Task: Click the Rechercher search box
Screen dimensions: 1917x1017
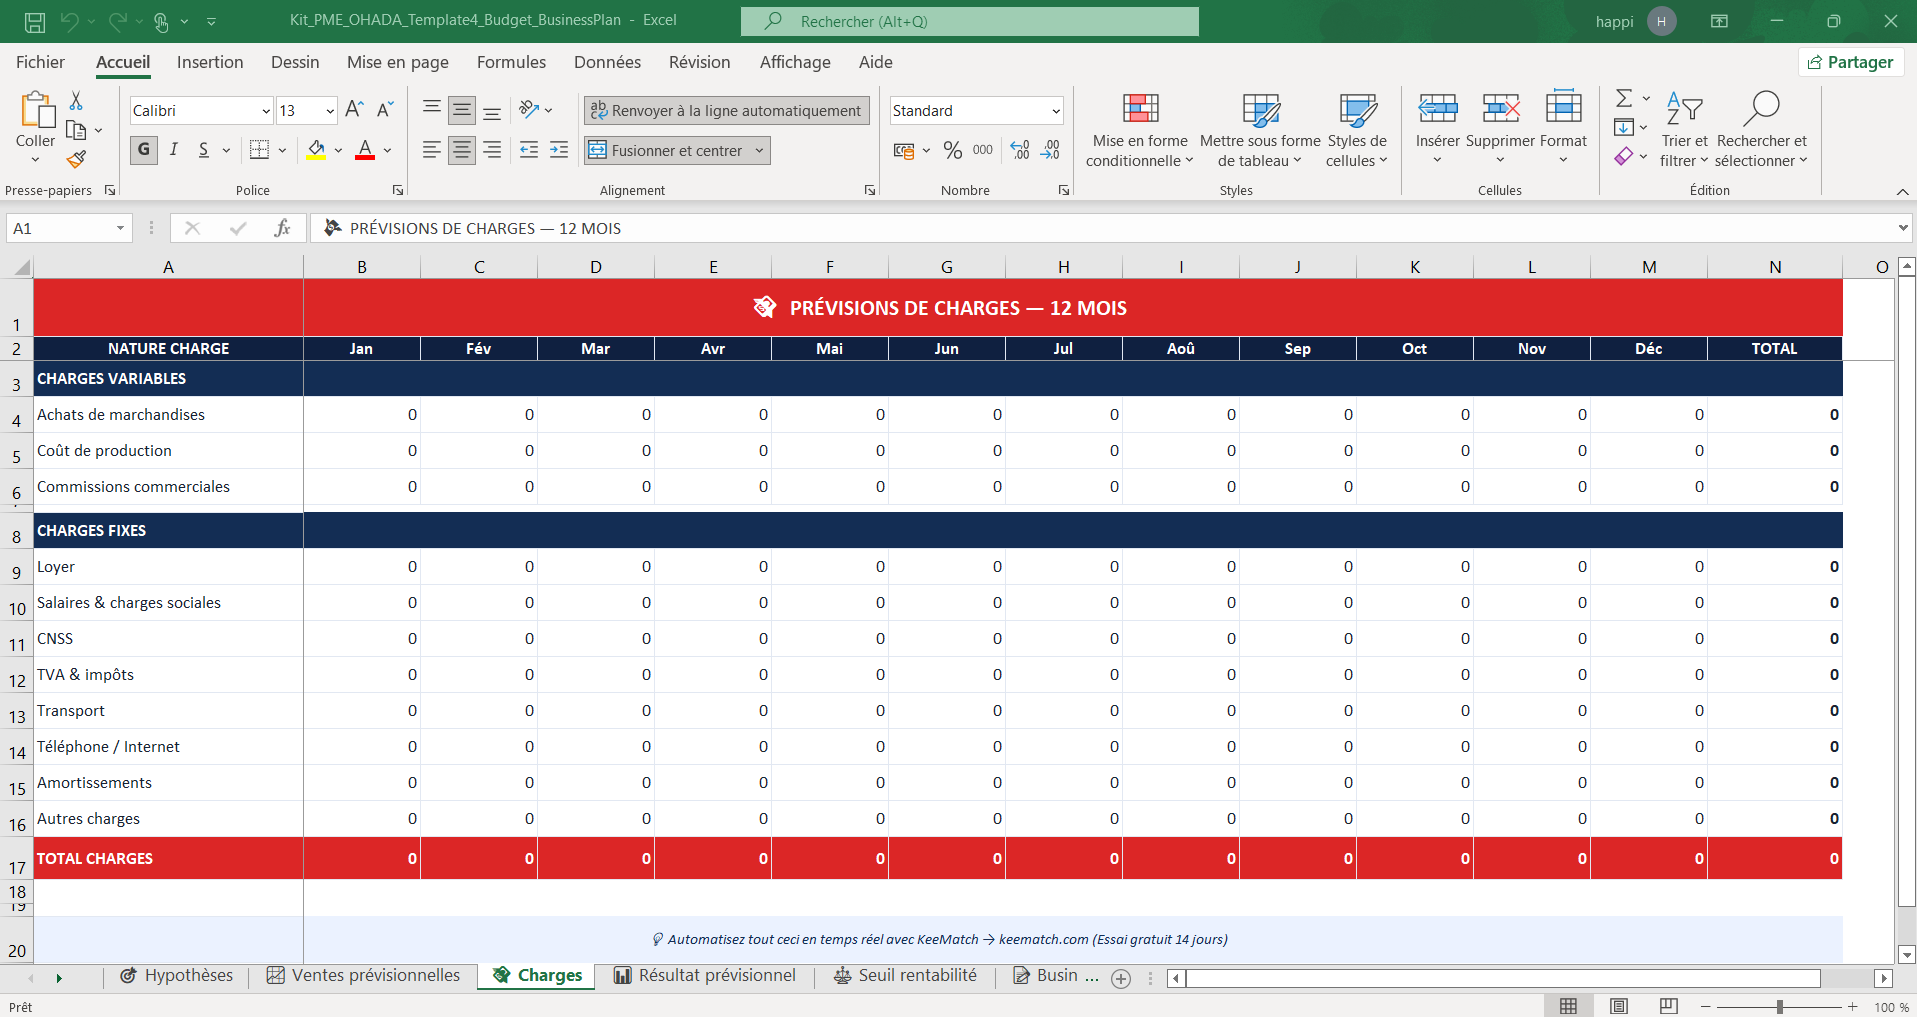Action: [970, 21]
